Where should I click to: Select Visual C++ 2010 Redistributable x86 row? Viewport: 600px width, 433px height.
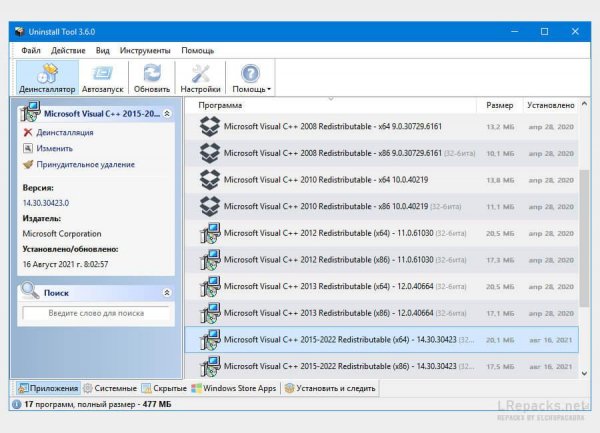(382, 207)
